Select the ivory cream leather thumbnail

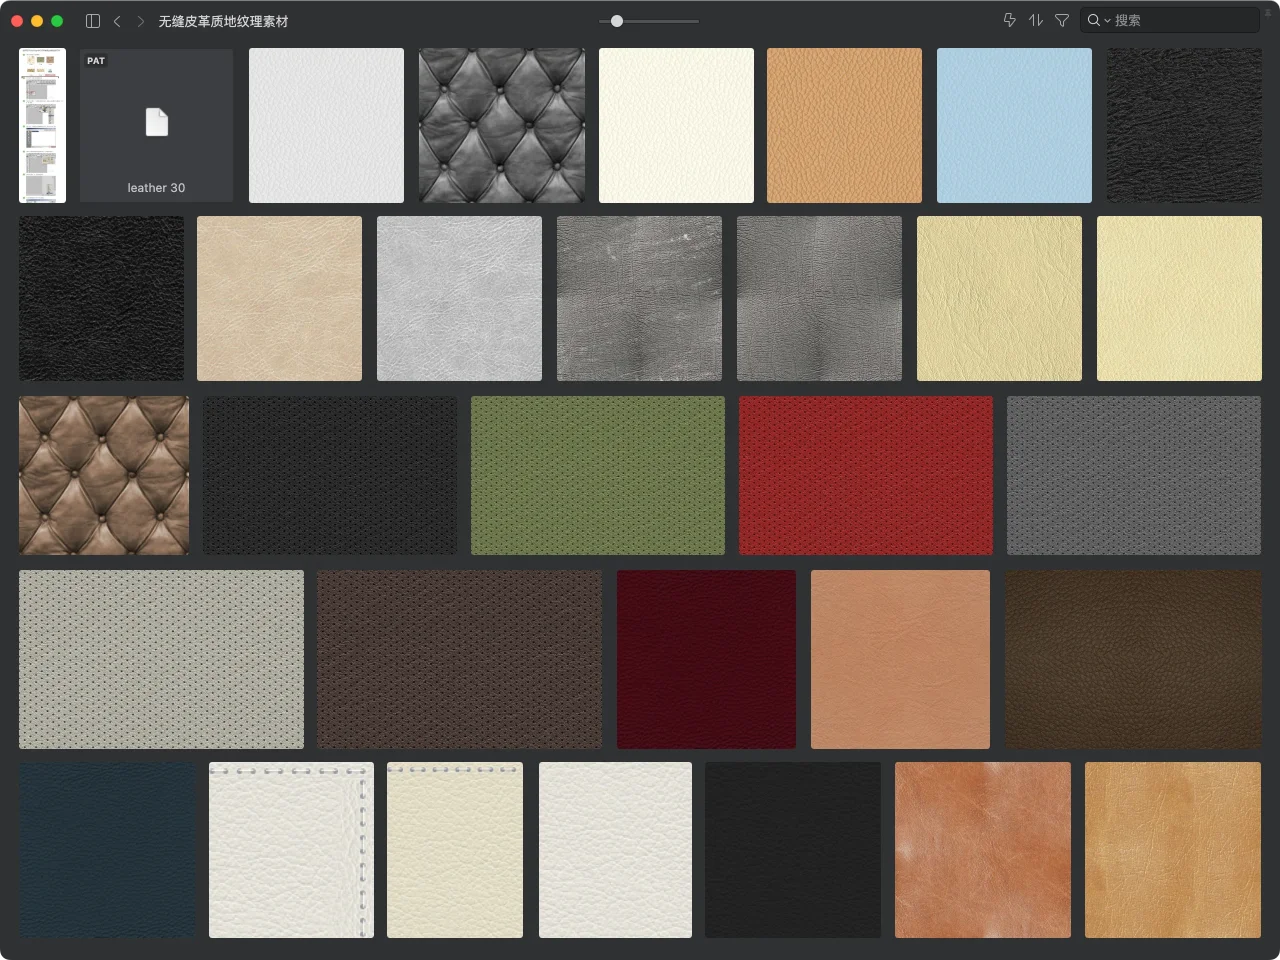[676, 125]
